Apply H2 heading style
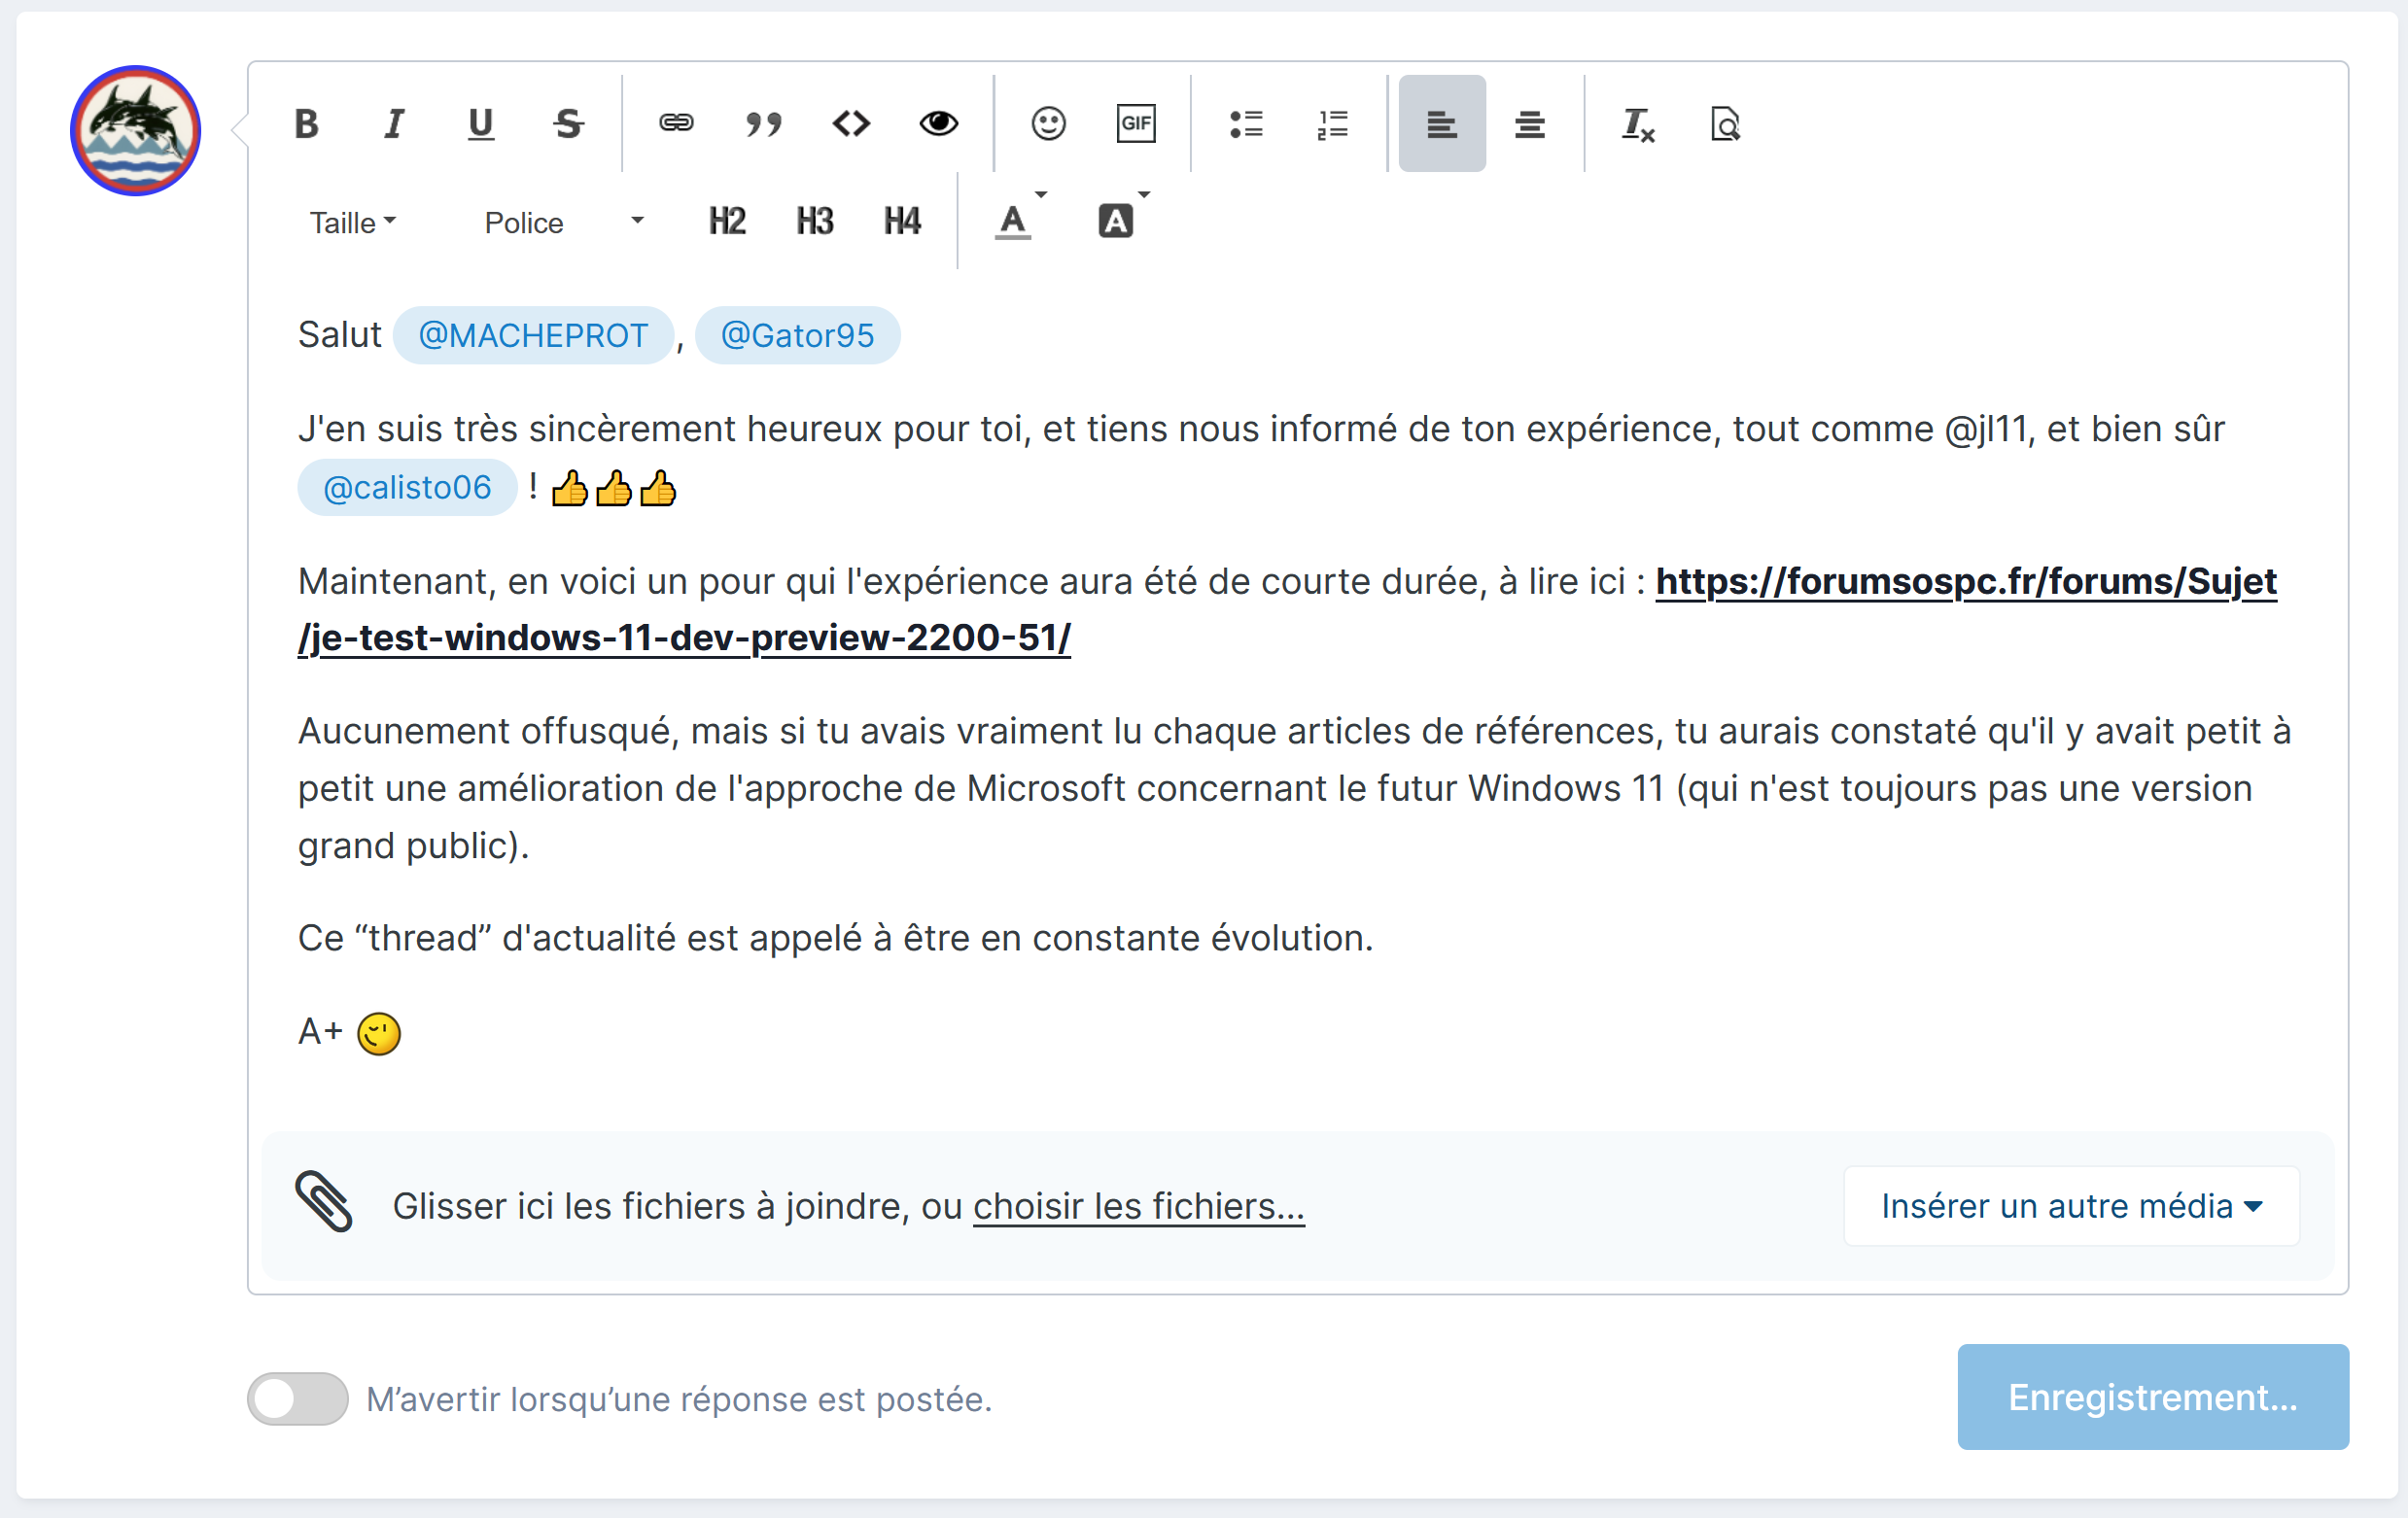The height and width of the screenshot is (1518, 2408). [x=727, y=222]
